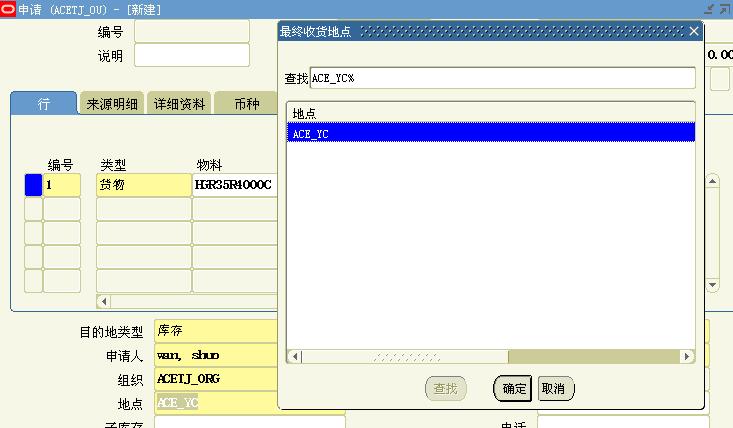The height and width of the screenshot is (428, 733).
Task: Click down arrow of lines vertical scrollbar
Action: point(713,285)
